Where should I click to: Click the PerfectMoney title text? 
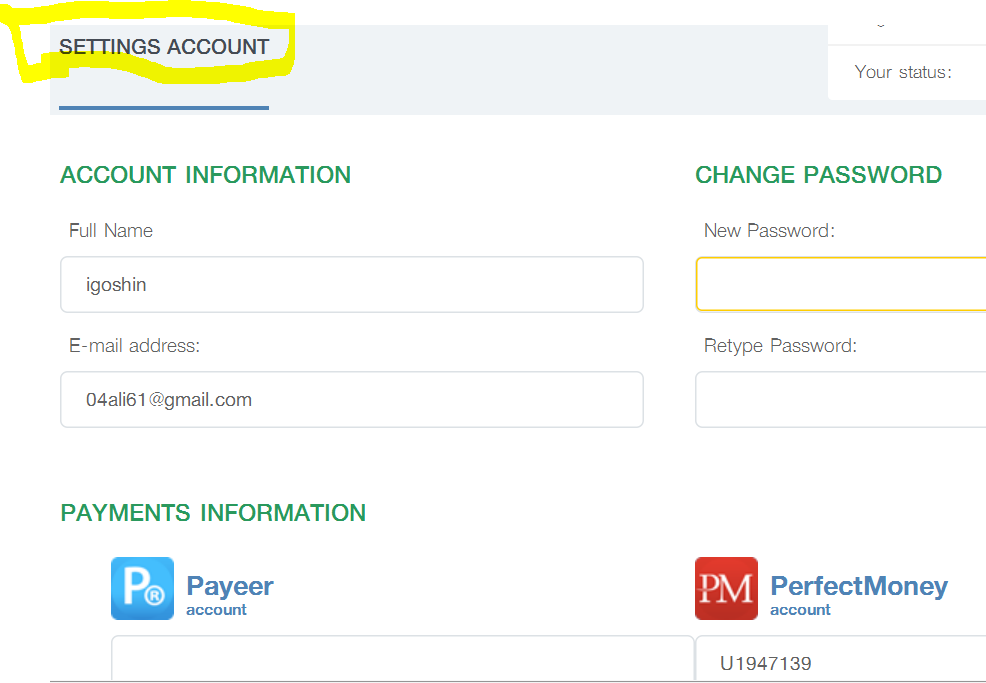point(859,586)
